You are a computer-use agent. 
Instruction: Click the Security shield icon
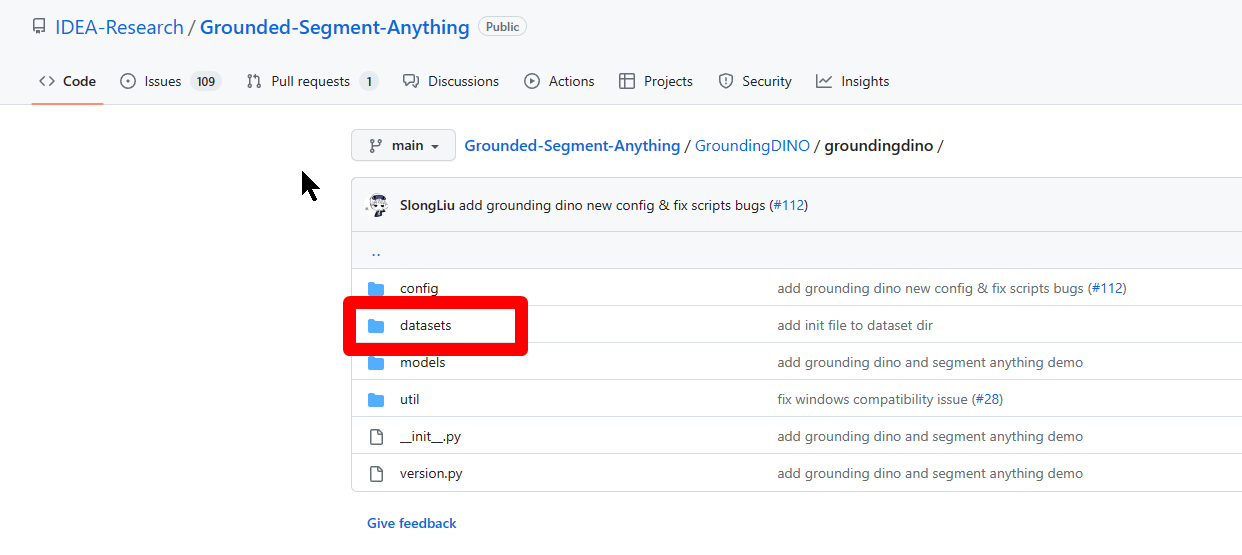pyautogui.click(x=726, y=81)
